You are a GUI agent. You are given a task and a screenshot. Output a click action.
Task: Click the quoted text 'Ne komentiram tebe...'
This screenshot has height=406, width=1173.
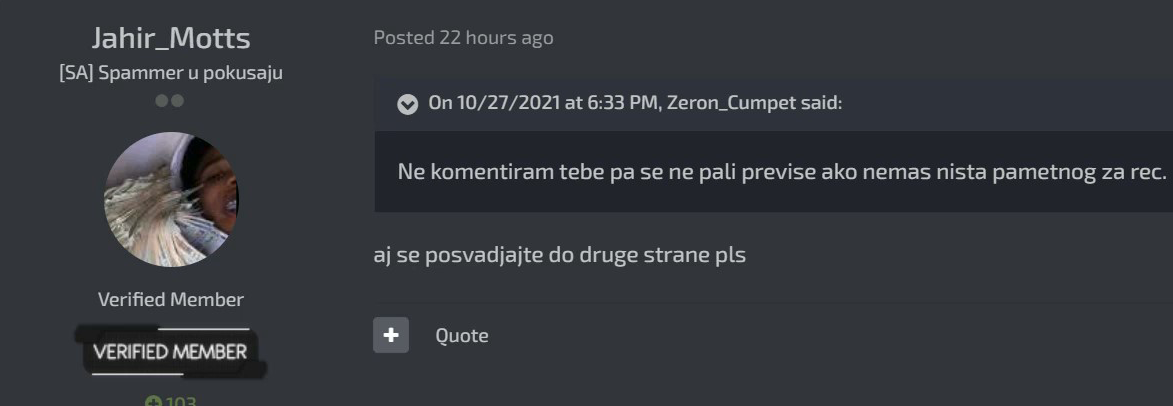pos(782,173)
